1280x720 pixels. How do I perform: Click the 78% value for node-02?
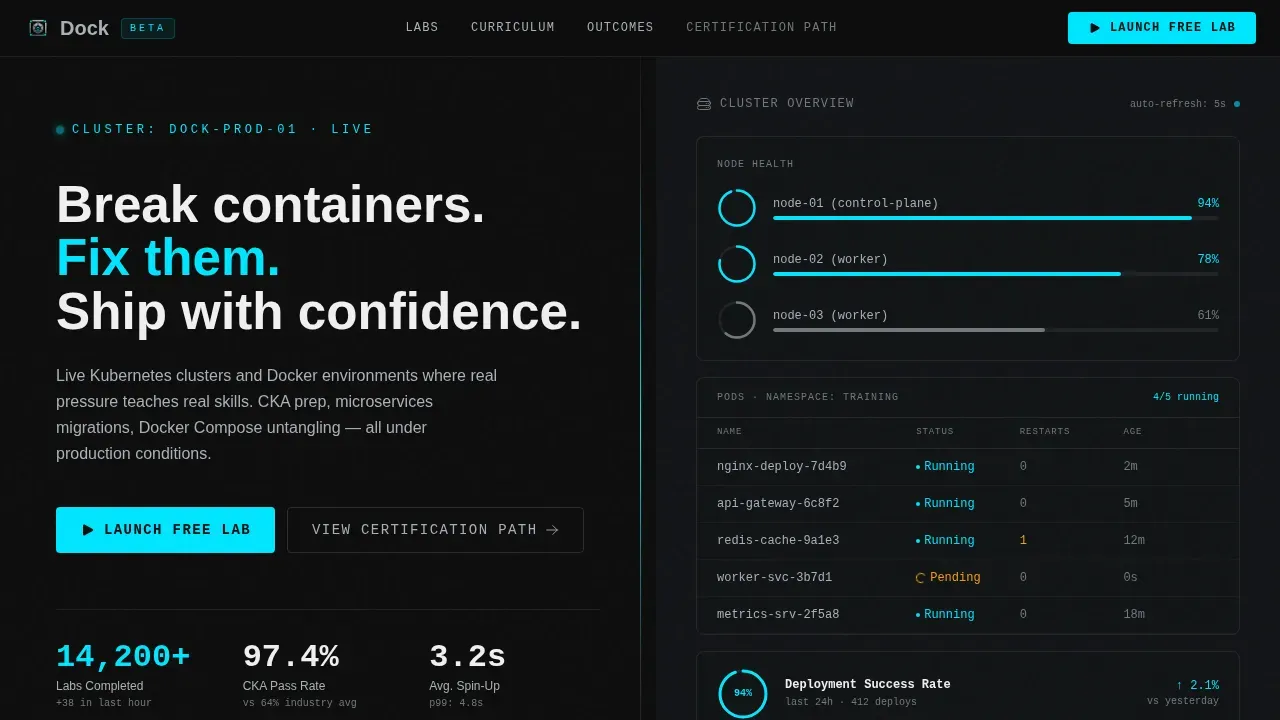pos(1208,260)
